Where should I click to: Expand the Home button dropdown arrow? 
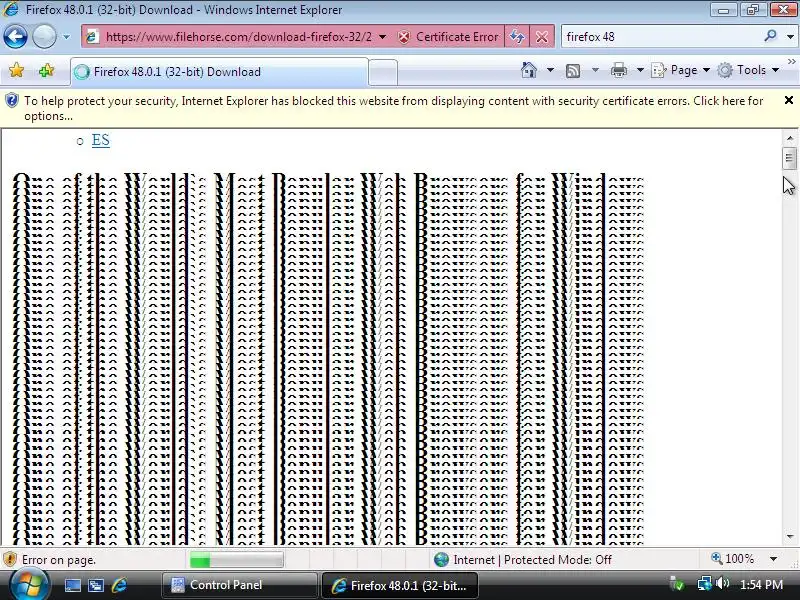pos(550,70)
